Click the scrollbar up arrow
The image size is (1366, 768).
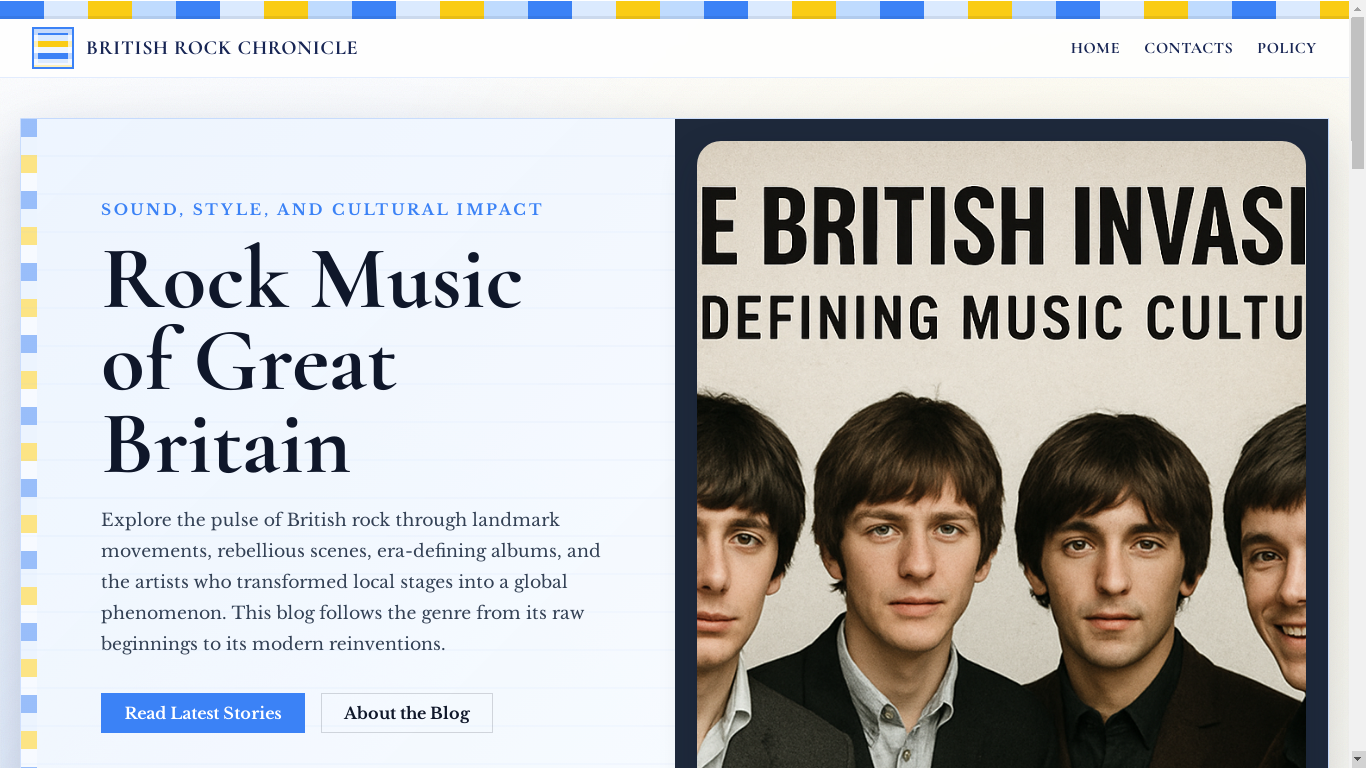1357,8
